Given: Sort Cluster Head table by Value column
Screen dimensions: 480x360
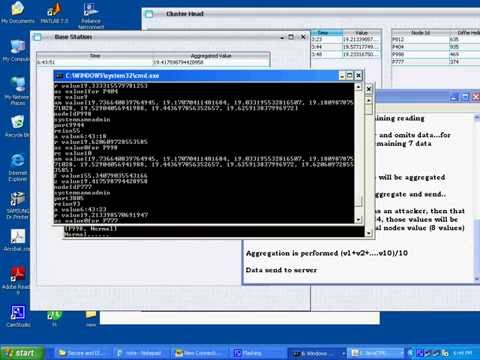Looking at the screenshot, I should pos(362,33).
